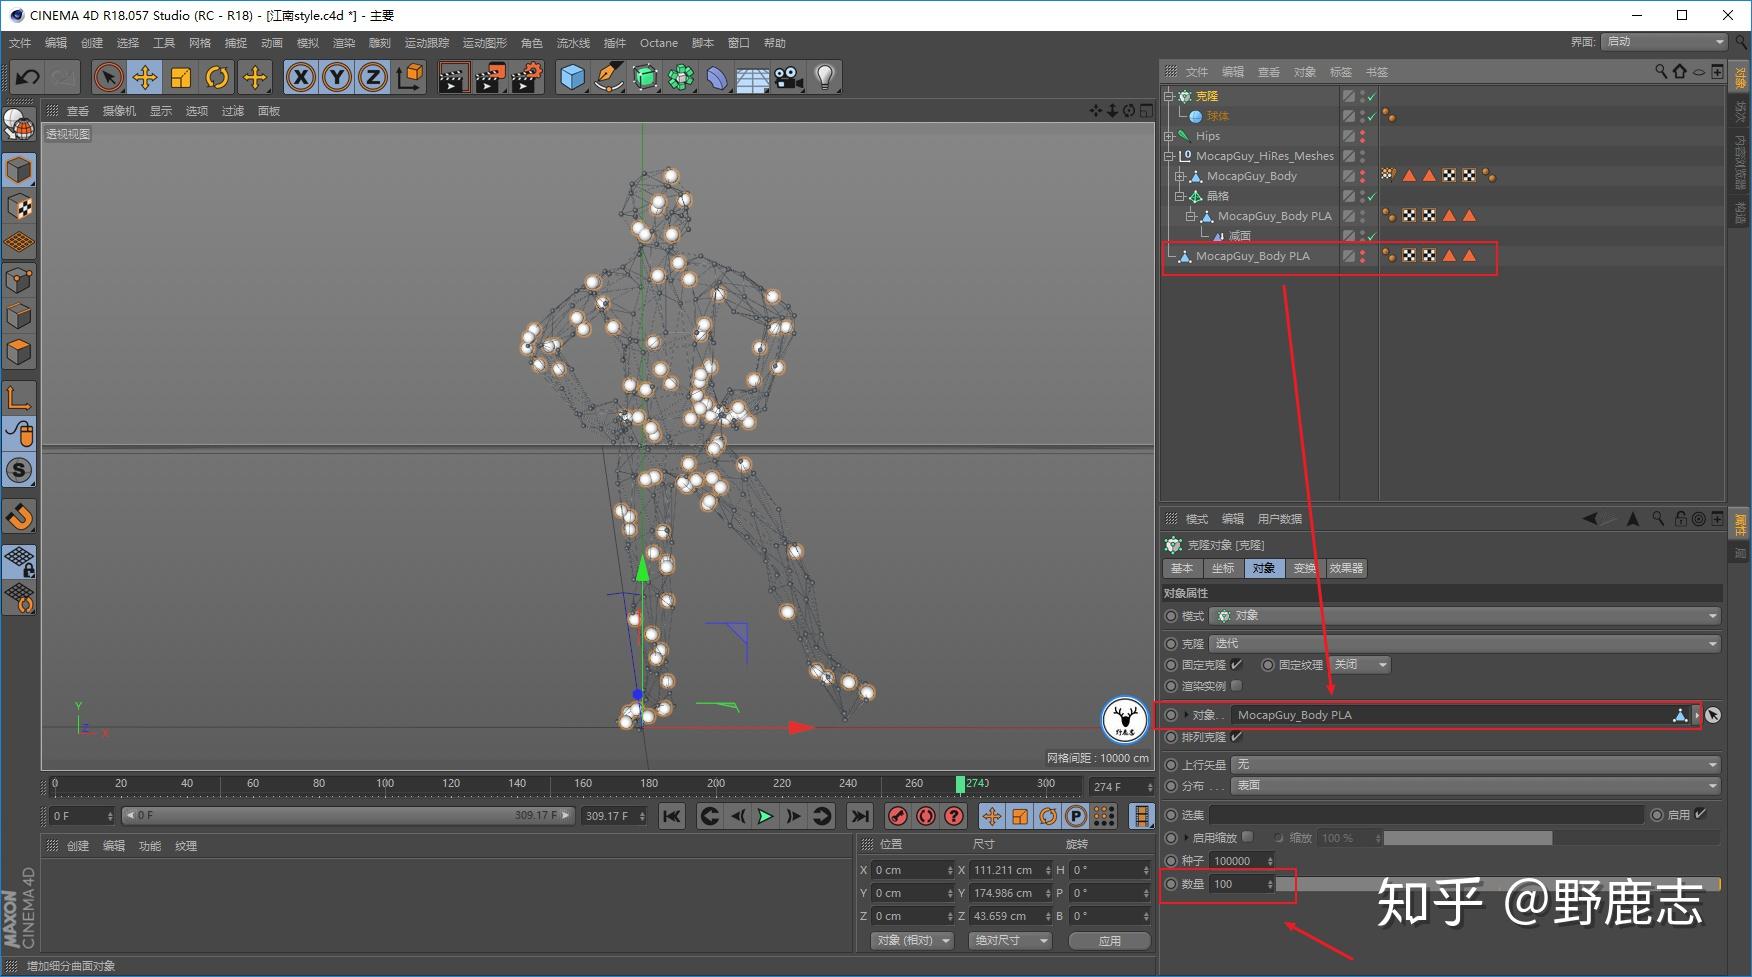The image size is (1752, 977).
Task: Open the floor/environment grid icon
Action: (x=753, y=77)
